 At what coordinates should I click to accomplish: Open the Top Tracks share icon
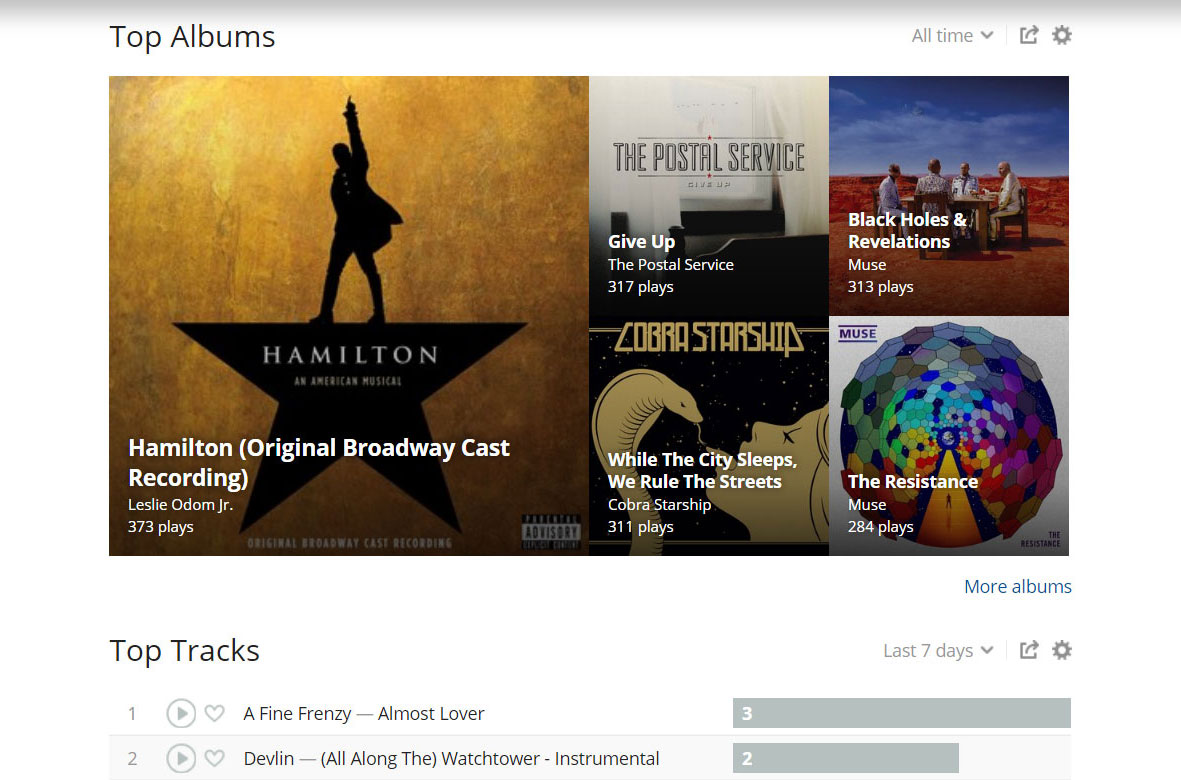coord(1028,651)
